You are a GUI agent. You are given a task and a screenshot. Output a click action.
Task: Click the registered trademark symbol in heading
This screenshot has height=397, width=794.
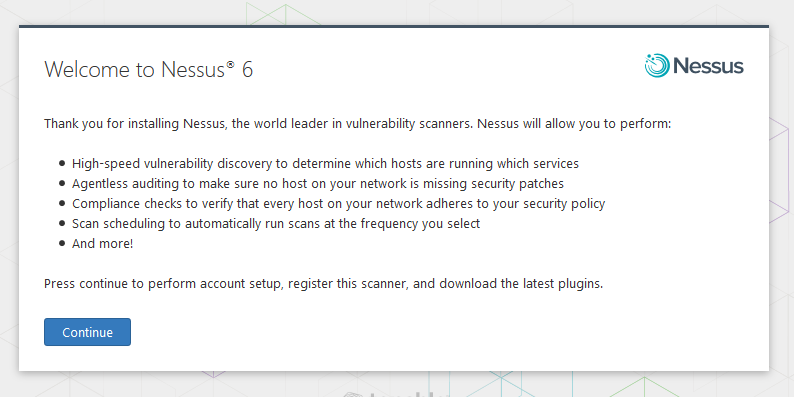click(x=230, y=64)
